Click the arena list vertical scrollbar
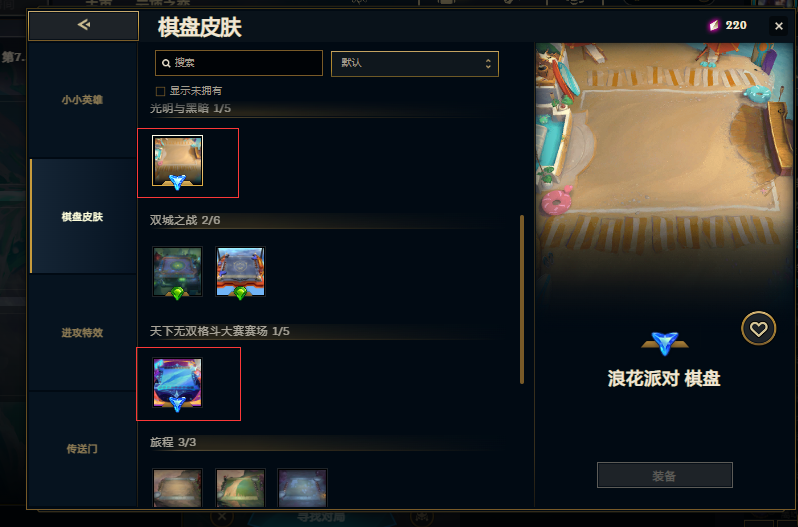 522,299
